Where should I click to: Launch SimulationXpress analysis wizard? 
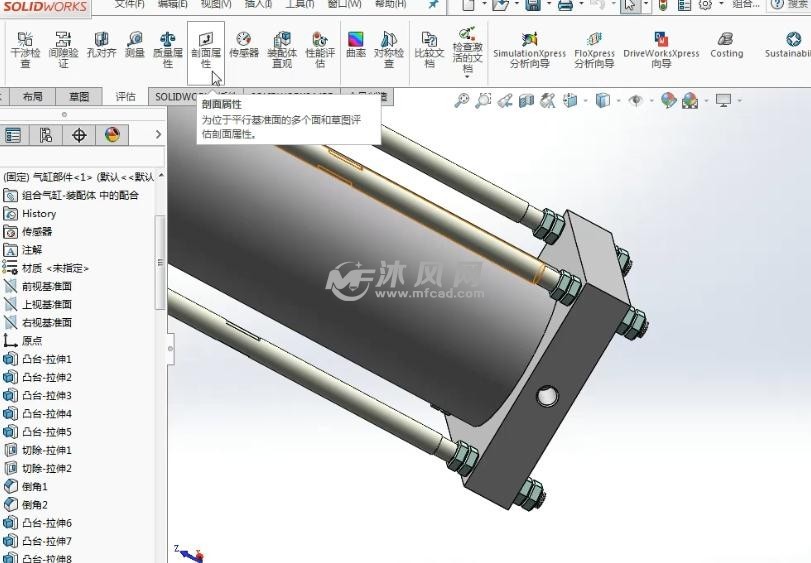529,50
